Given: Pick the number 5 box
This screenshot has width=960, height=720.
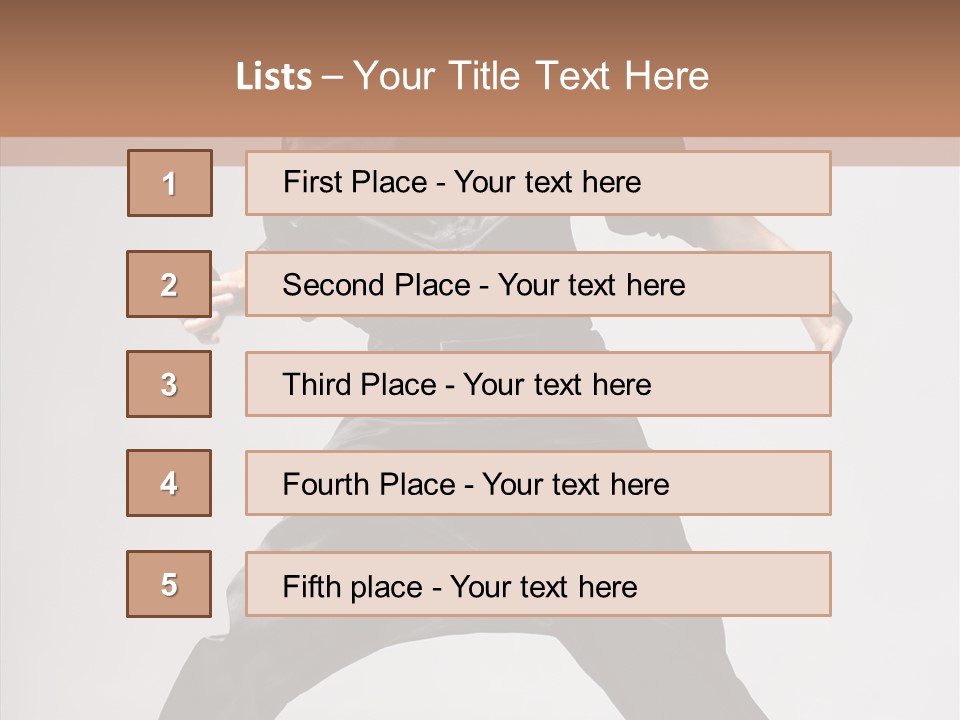Looking at the screenshot, I should [169, 584].
